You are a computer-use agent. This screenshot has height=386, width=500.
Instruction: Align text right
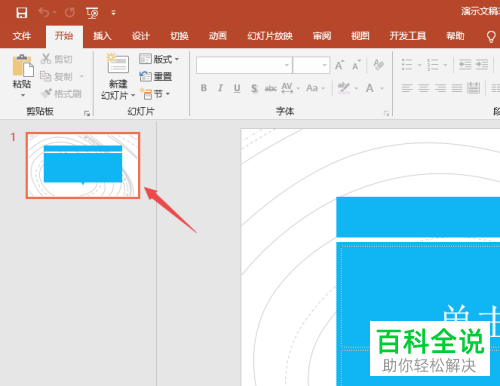click(x=440, y=88)
